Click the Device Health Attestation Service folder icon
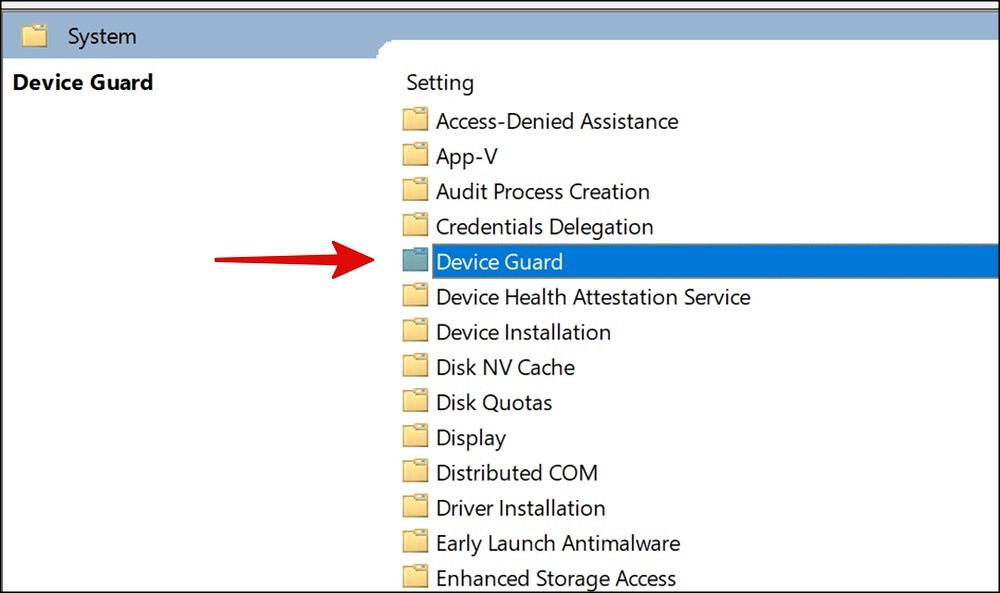This screenshot has width=1000, height=593. [415, 295]
